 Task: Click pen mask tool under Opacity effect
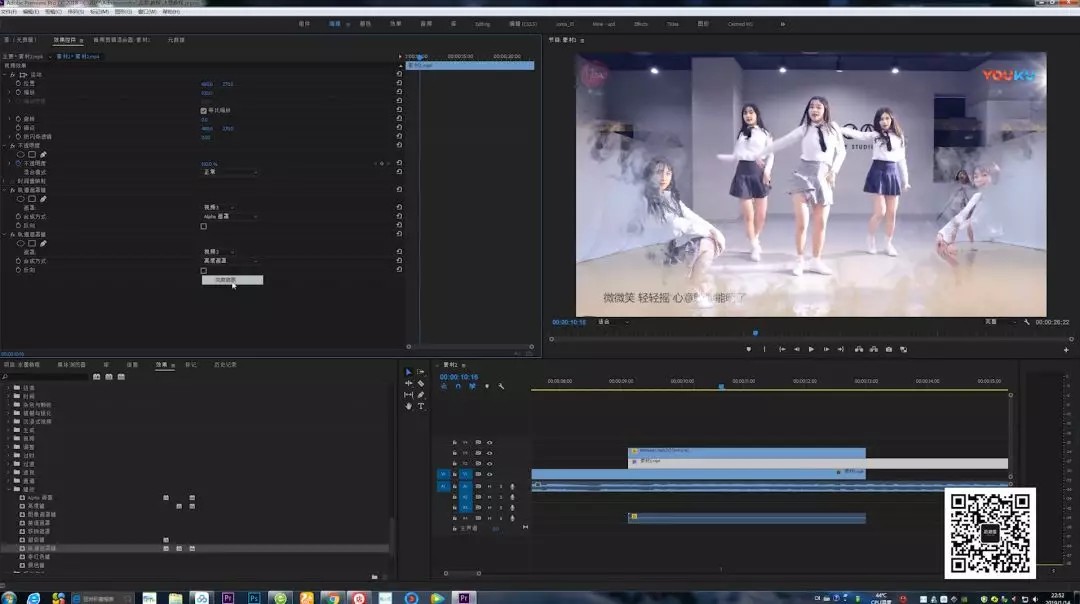click(x=43, y=154)
